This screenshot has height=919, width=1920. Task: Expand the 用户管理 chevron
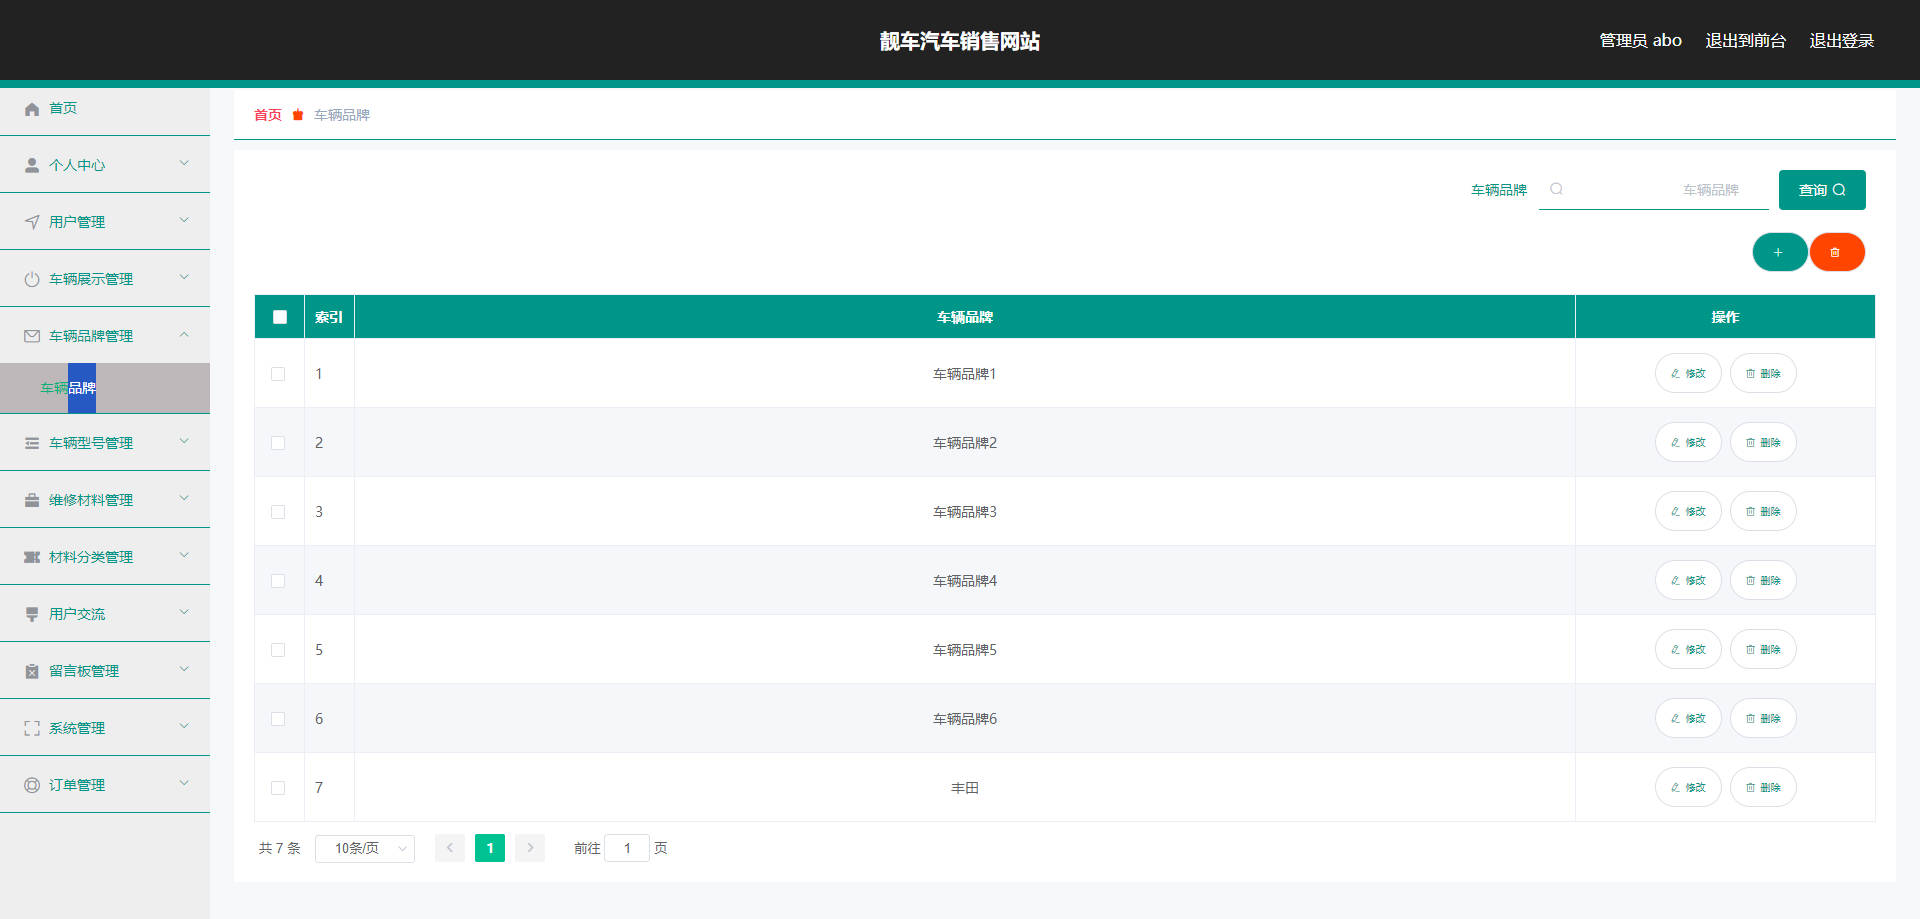click(184, 220)
